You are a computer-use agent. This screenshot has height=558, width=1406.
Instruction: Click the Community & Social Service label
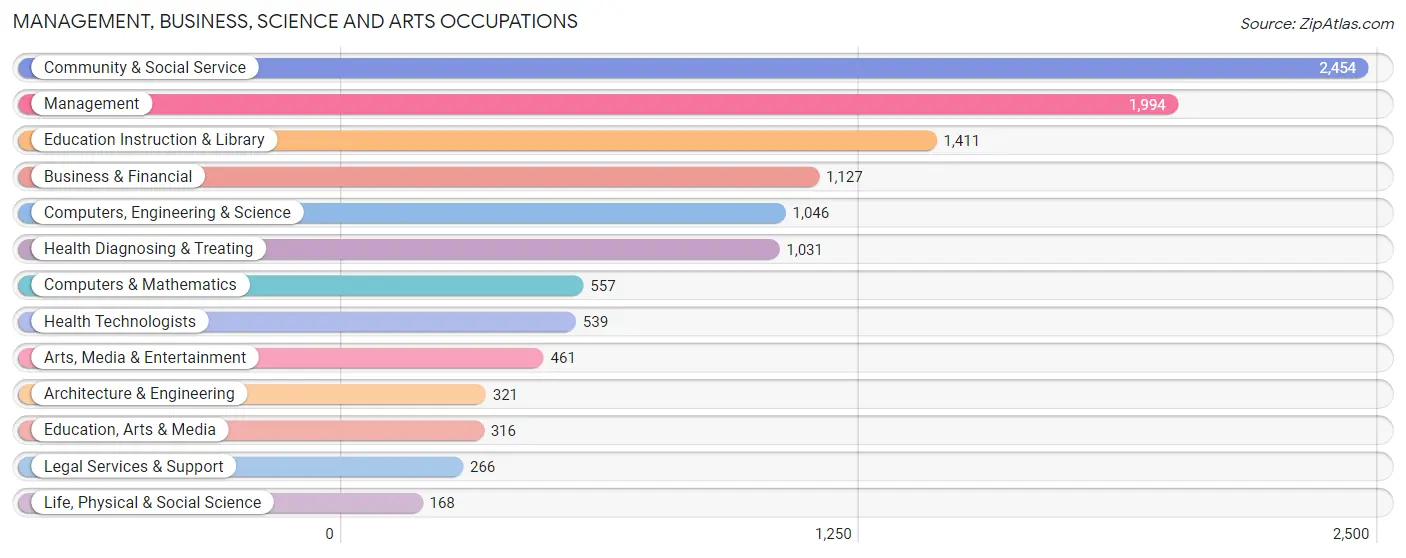(145, 68)
